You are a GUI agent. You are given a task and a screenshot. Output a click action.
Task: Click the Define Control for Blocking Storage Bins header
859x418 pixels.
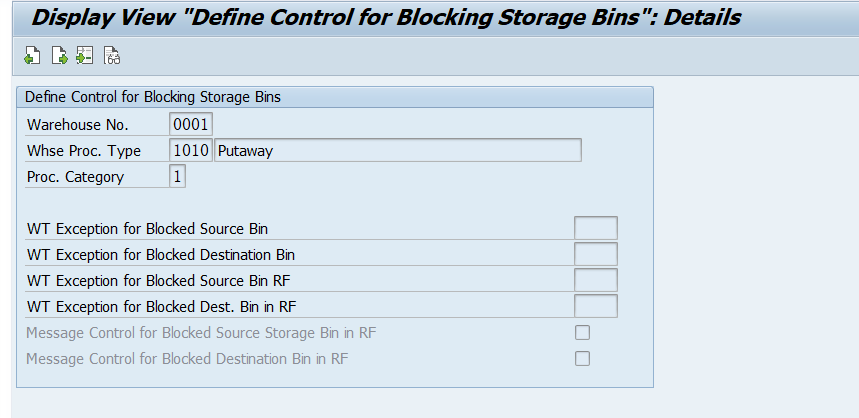point(153,97)
